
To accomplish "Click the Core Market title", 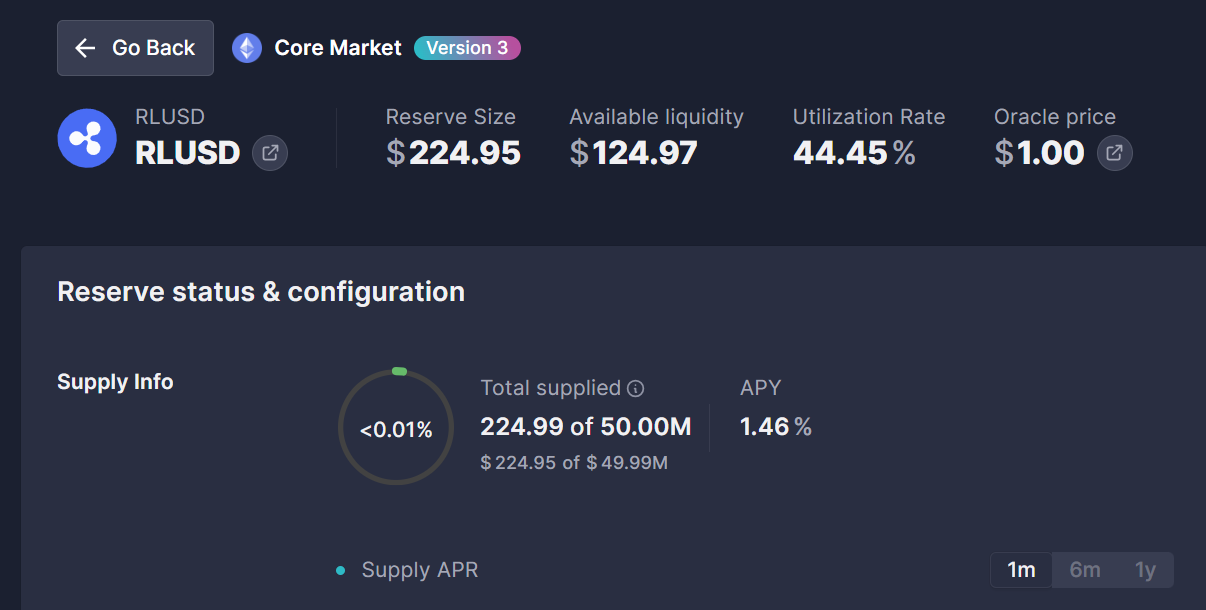I will coord(338,48).
